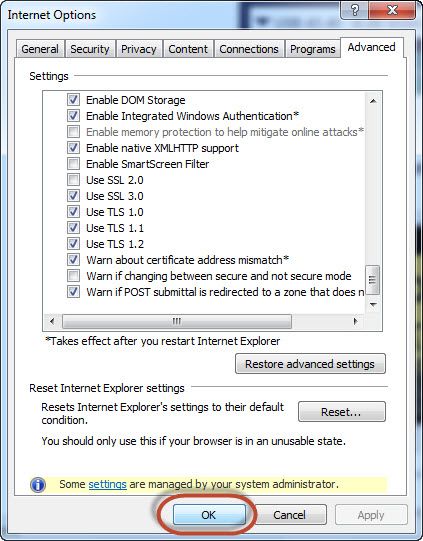Viewport: 423px width, 541px height.
Task: Open the Connections tab
Action: pos(249,49)
